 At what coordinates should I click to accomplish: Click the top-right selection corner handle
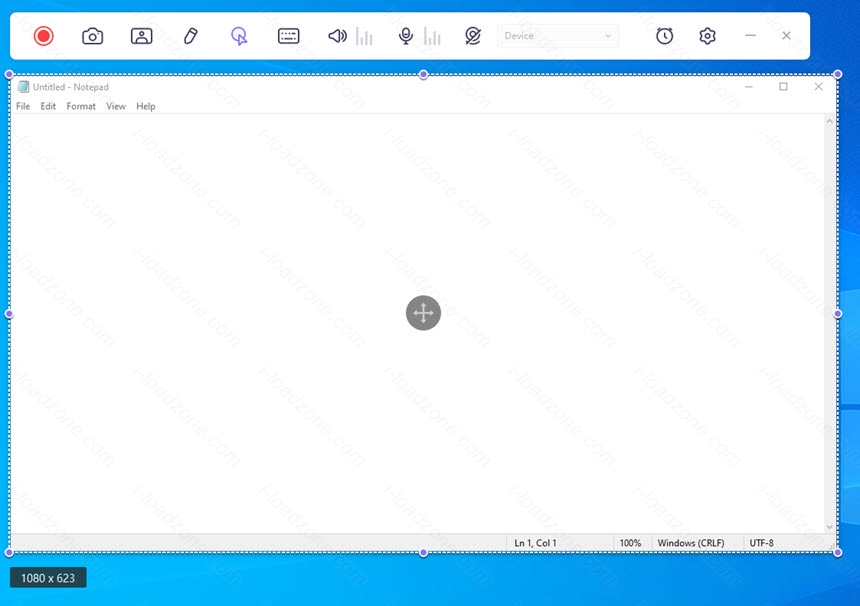click(838, 75)
